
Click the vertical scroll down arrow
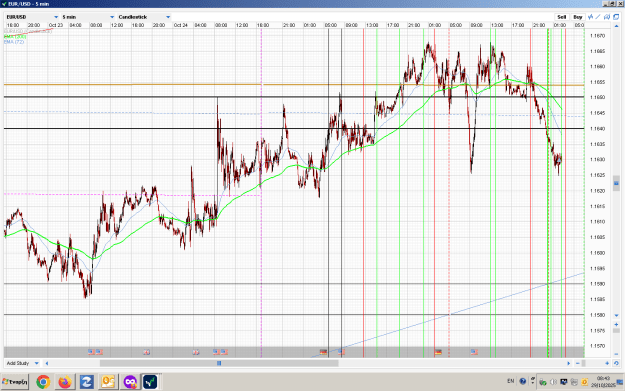(x=616, y=316)
